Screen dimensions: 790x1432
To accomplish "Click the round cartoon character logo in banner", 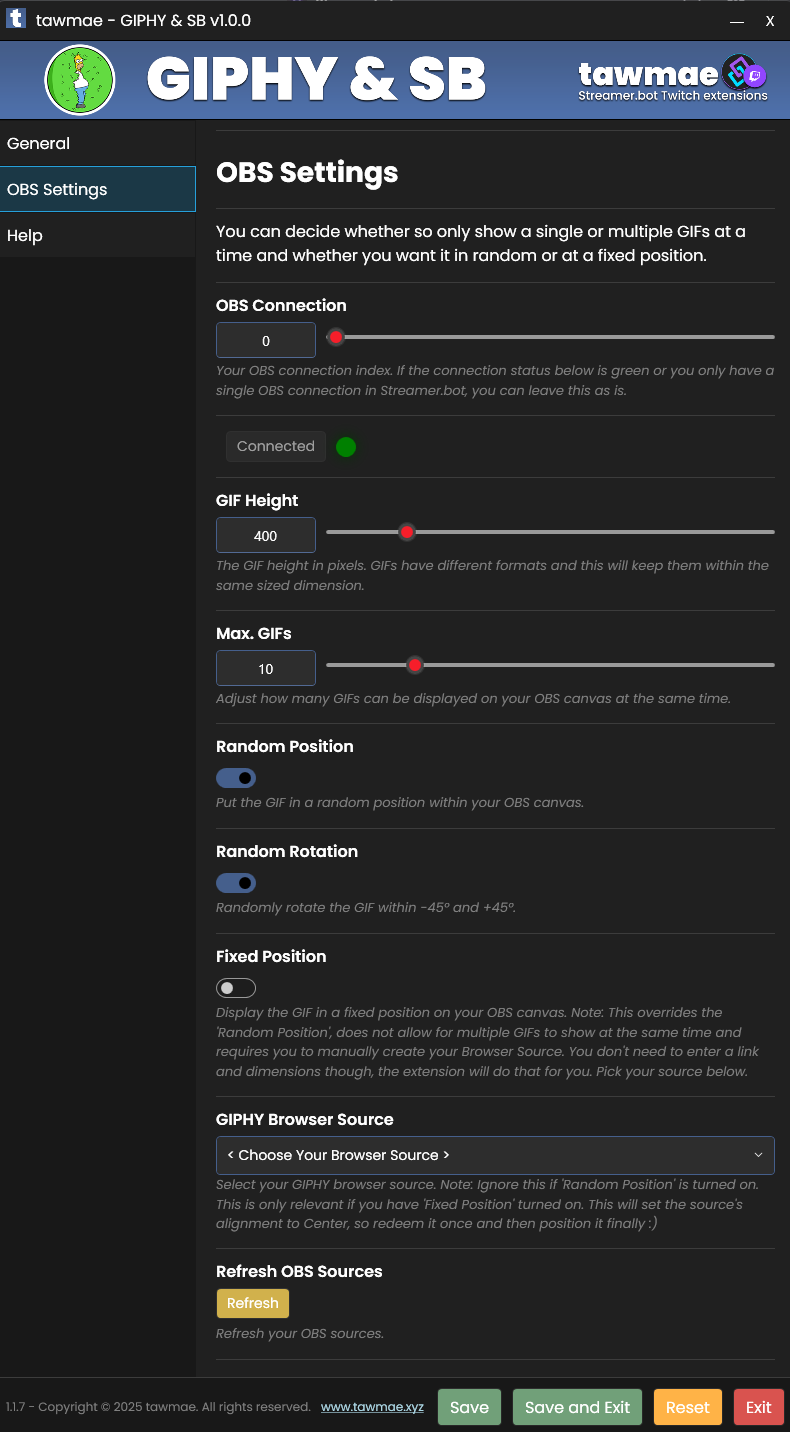I will click(80, 80).
